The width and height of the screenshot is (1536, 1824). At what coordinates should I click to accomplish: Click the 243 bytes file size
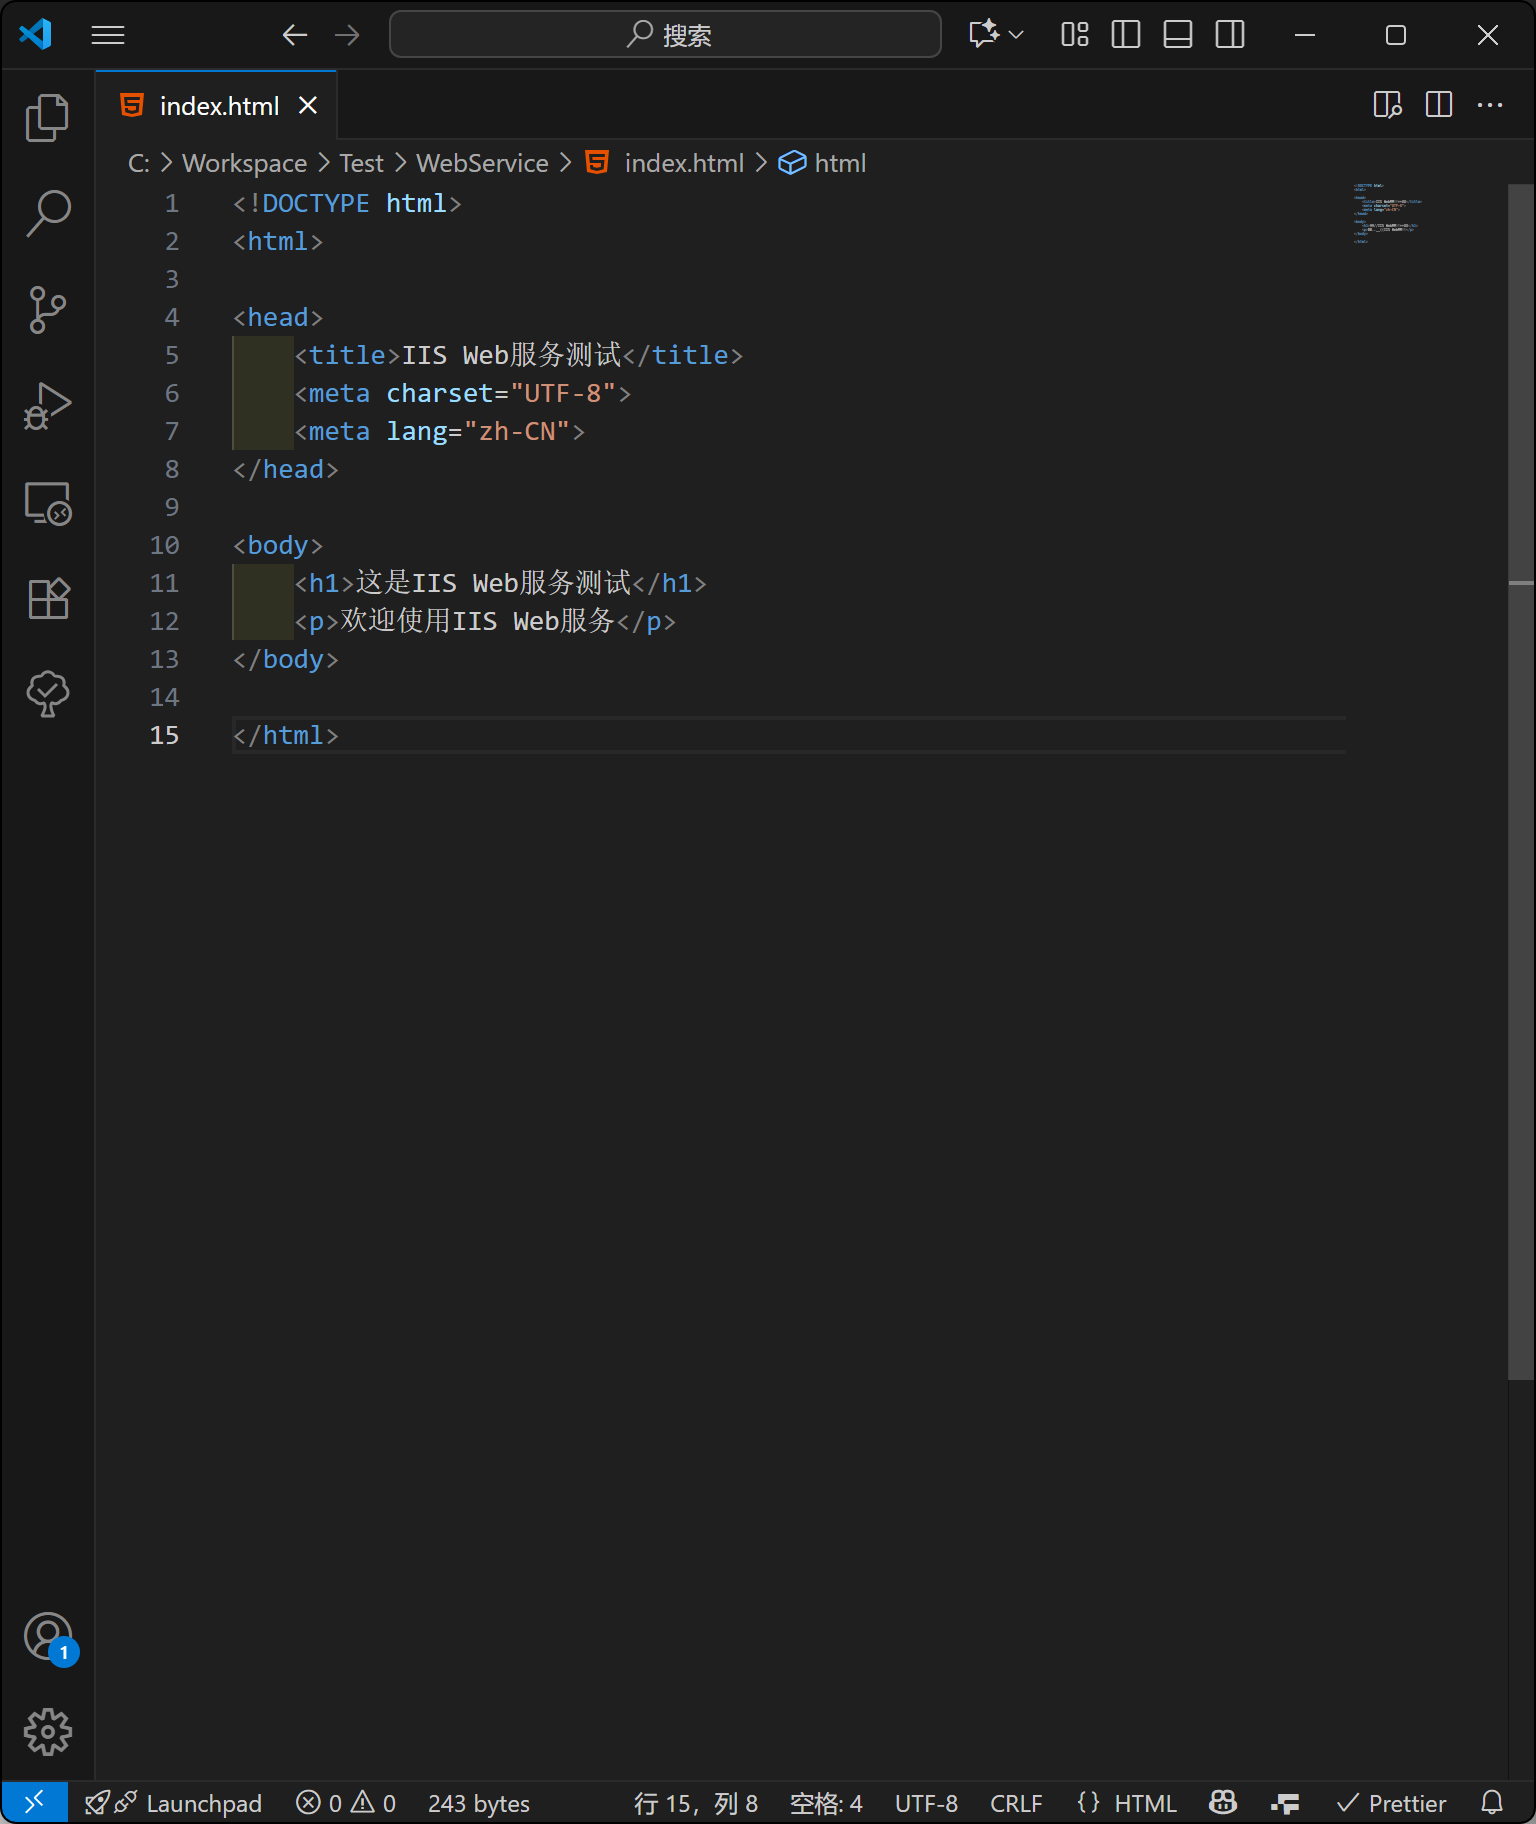[479, 1803]
